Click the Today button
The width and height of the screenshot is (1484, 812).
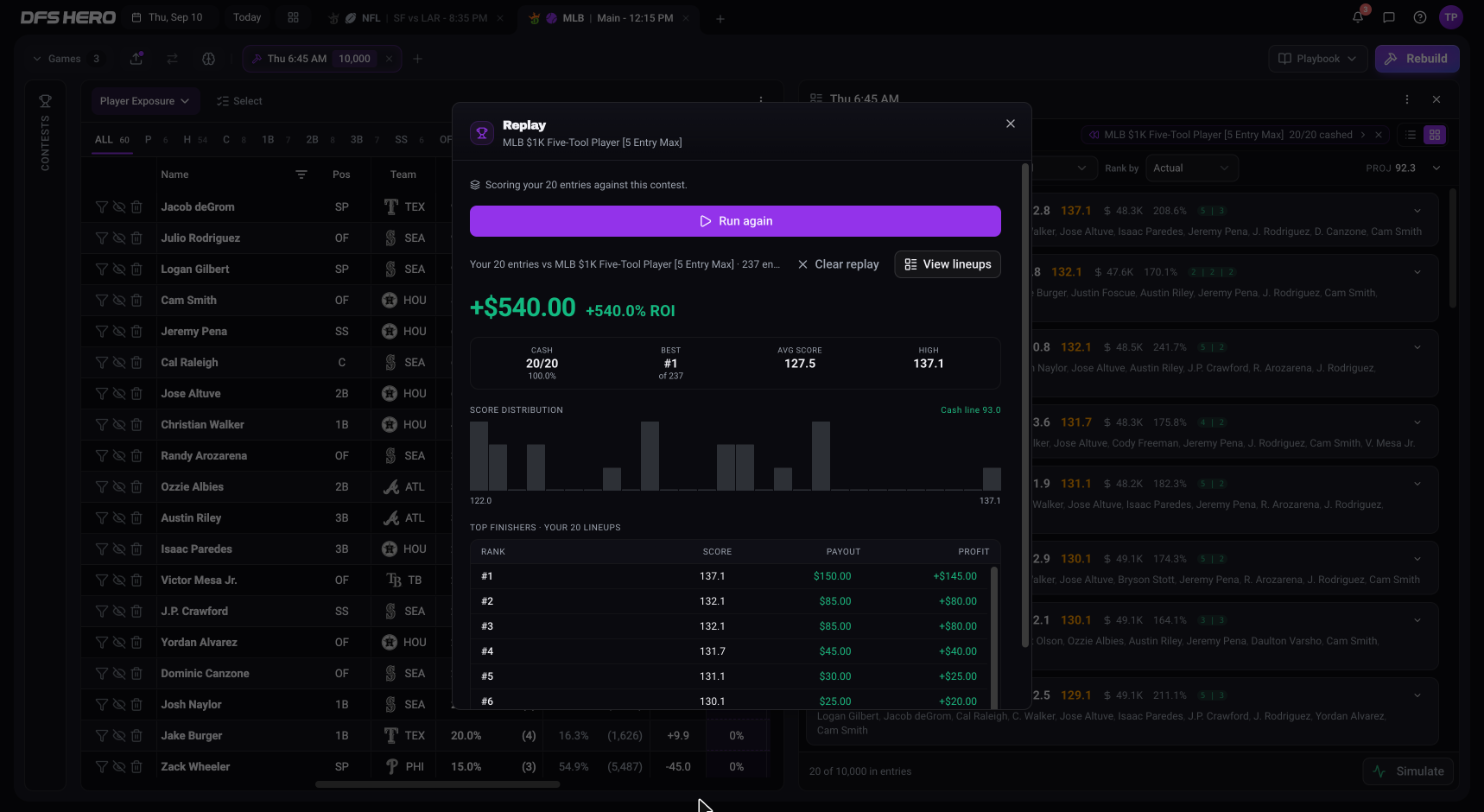[x=247, y=18]
